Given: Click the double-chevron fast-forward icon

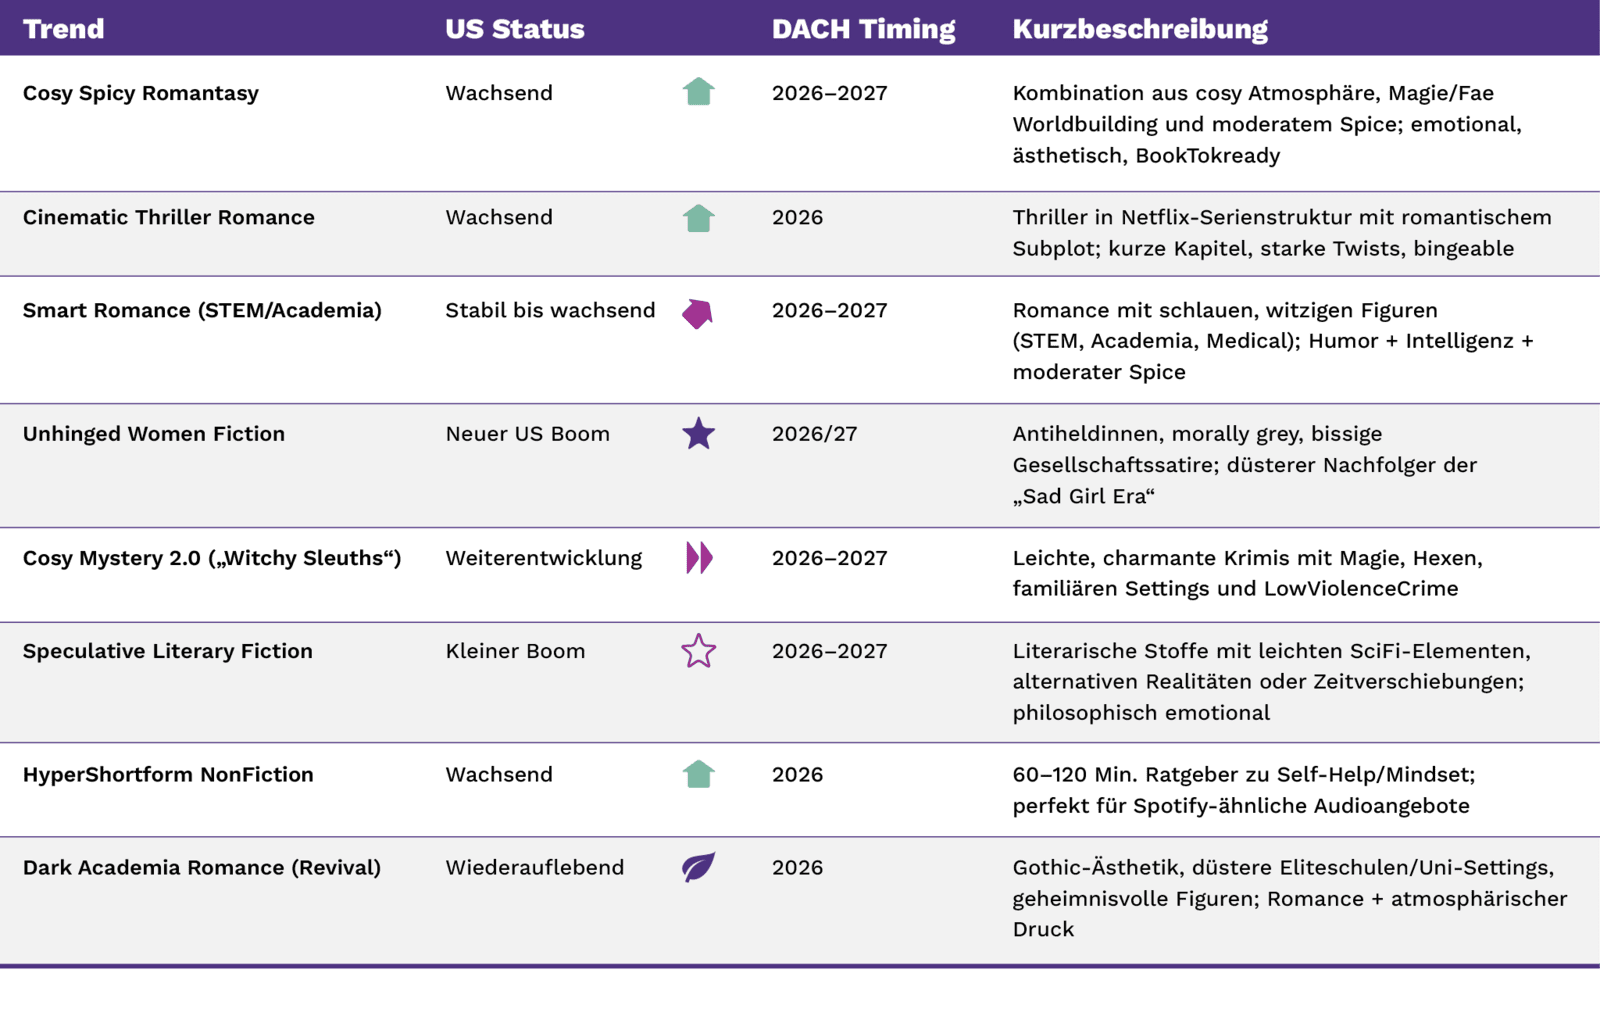Looking at the screenshot, I should [699, 558].
